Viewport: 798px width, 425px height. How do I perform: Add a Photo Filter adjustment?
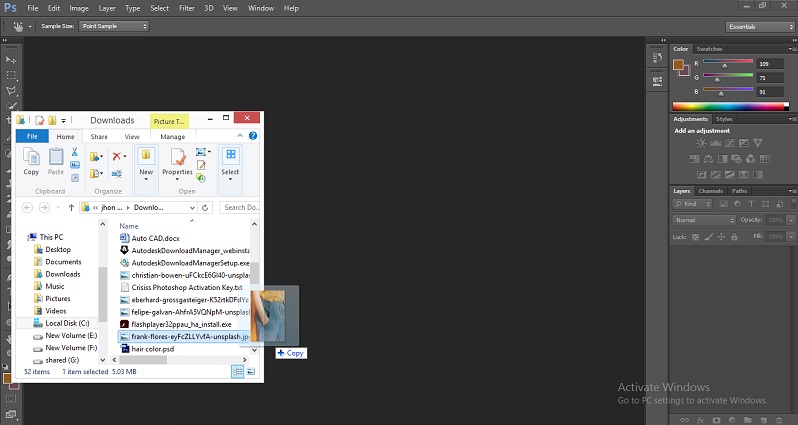coord(736,159)
